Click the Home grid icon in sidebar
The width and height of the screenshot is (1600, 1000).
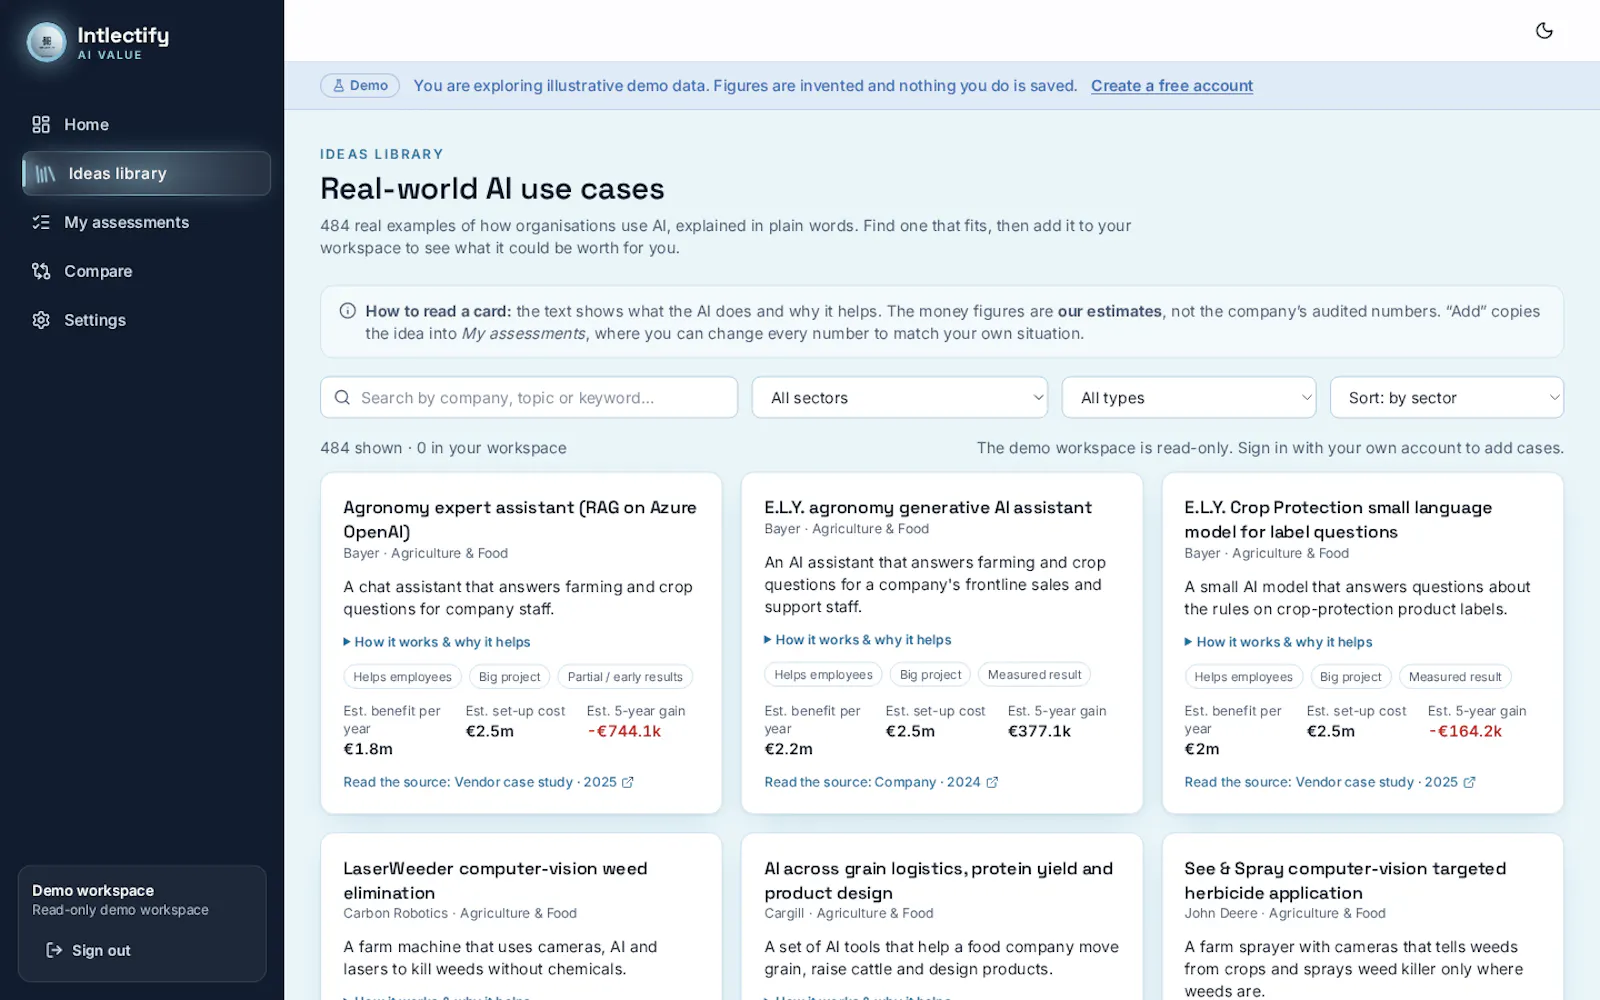pyautogui.click(x=41, y=125)
